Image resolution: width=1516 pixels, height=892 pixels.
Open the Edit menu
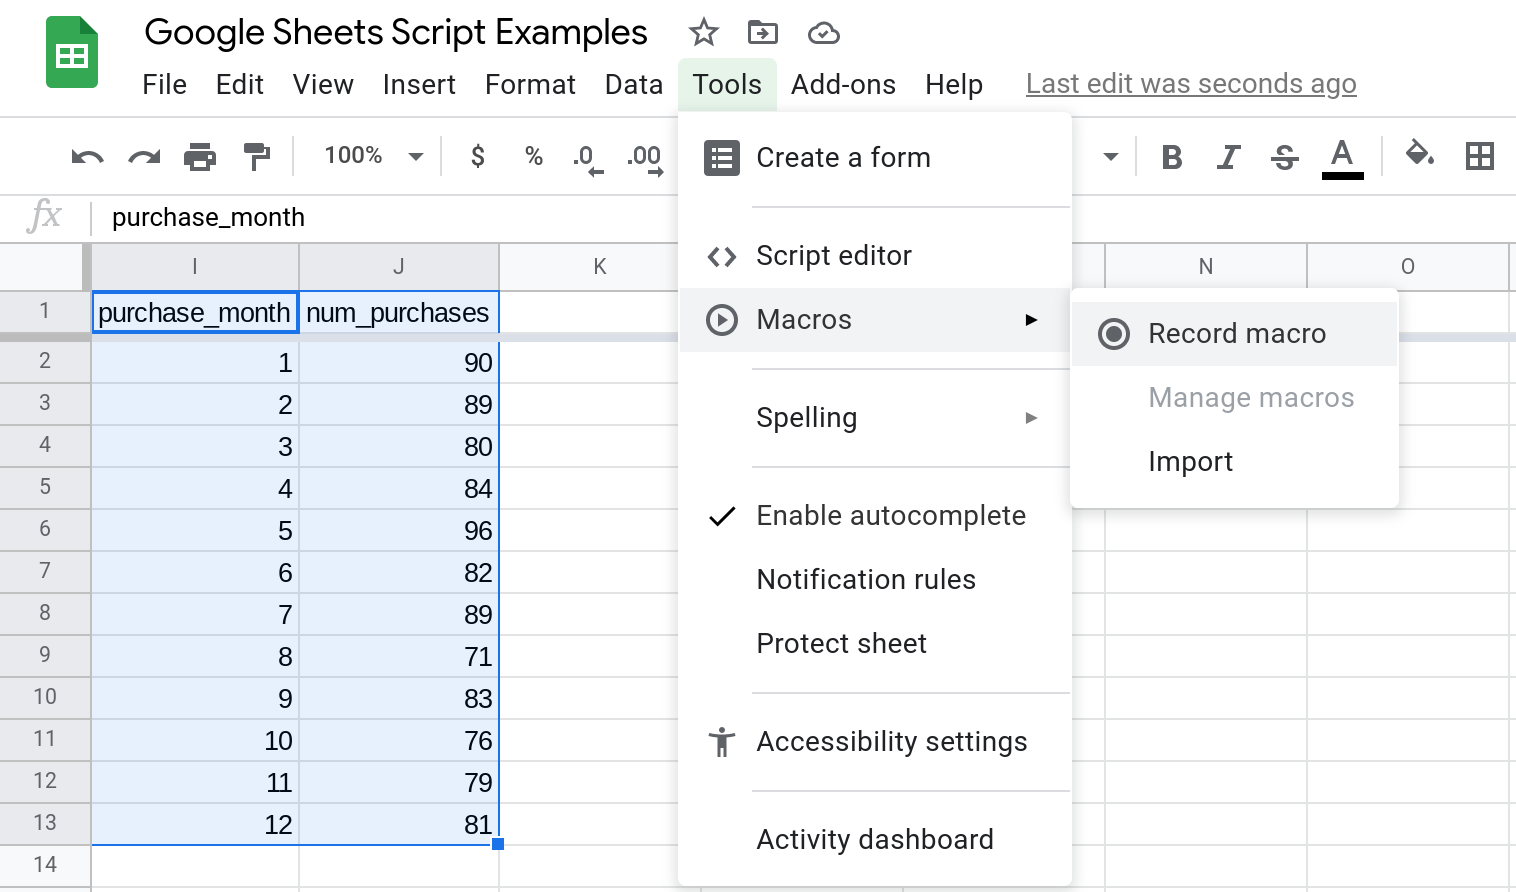240,85
